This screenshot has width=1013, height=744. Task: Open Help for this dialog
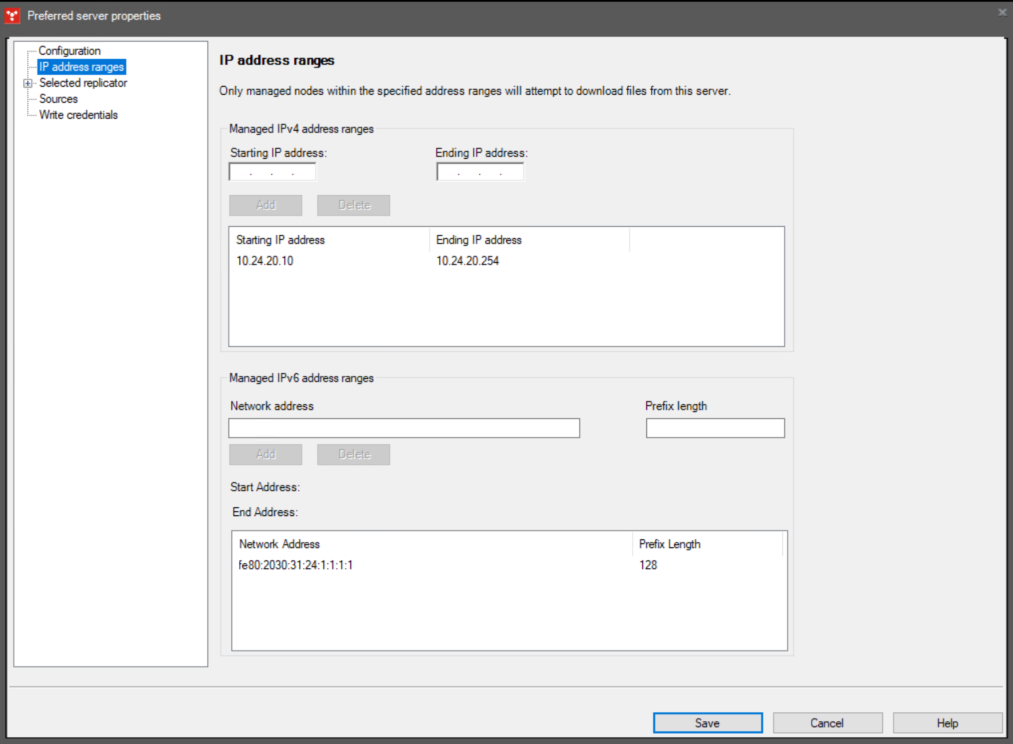coord(947,723)
